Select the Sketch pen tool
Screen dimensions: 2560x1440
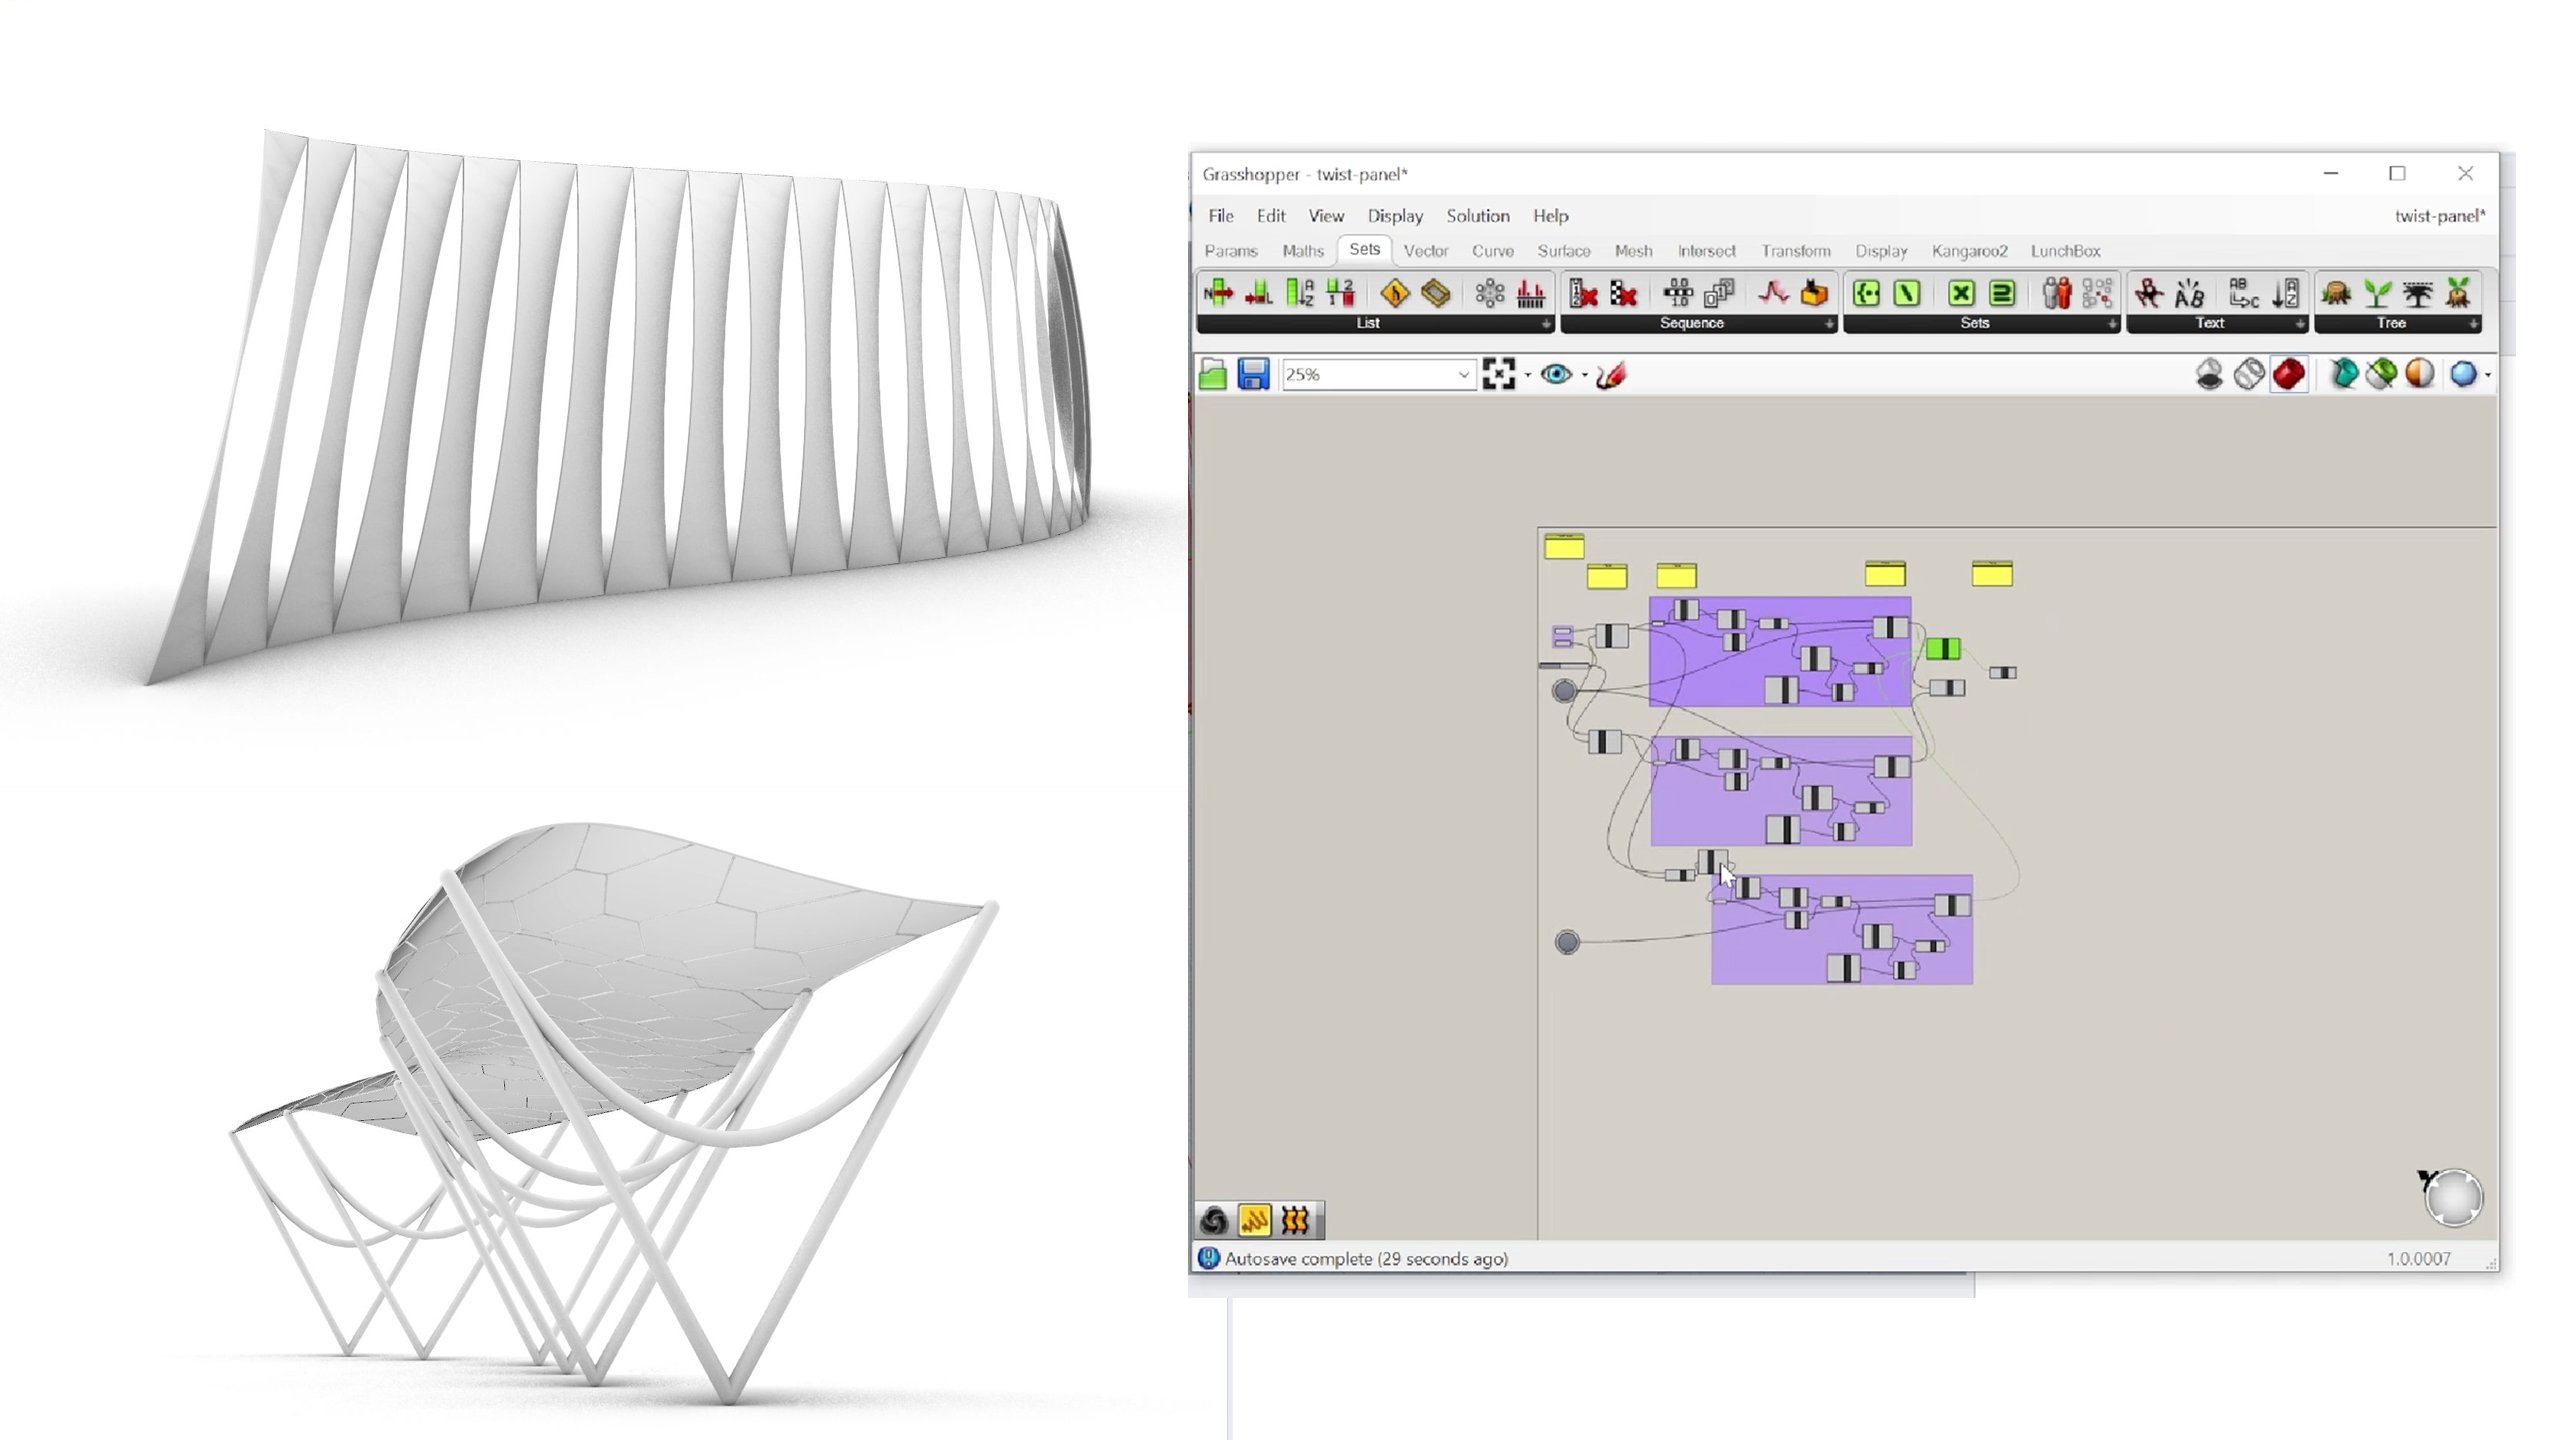(1611, 374)
